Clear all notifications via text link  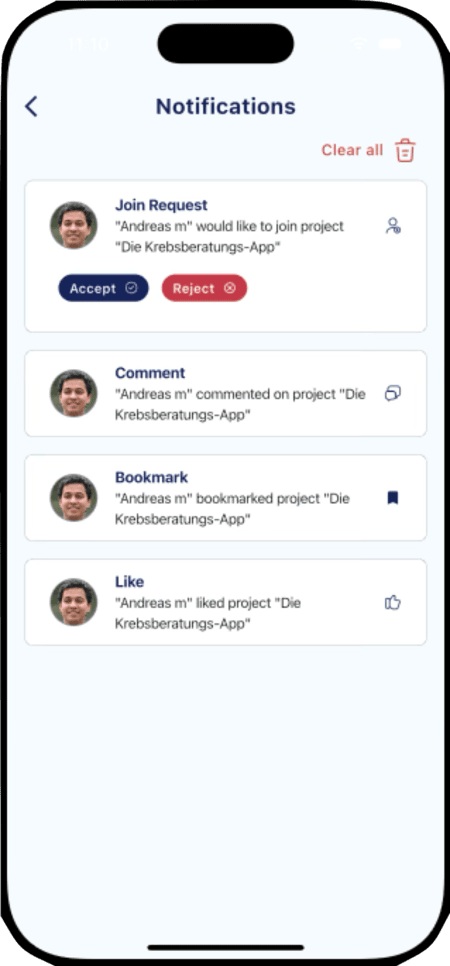coord(352,150)
